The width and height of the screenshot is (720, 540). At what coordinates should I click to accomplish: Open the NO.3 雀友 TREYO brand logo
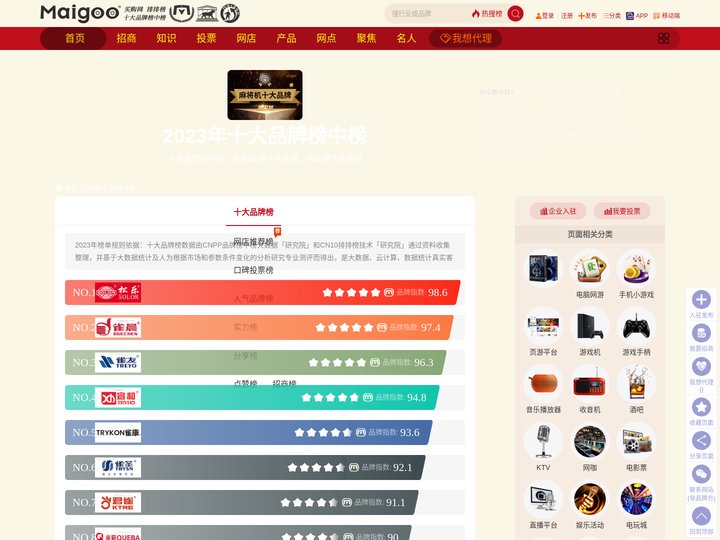click(x=118, y=362)
